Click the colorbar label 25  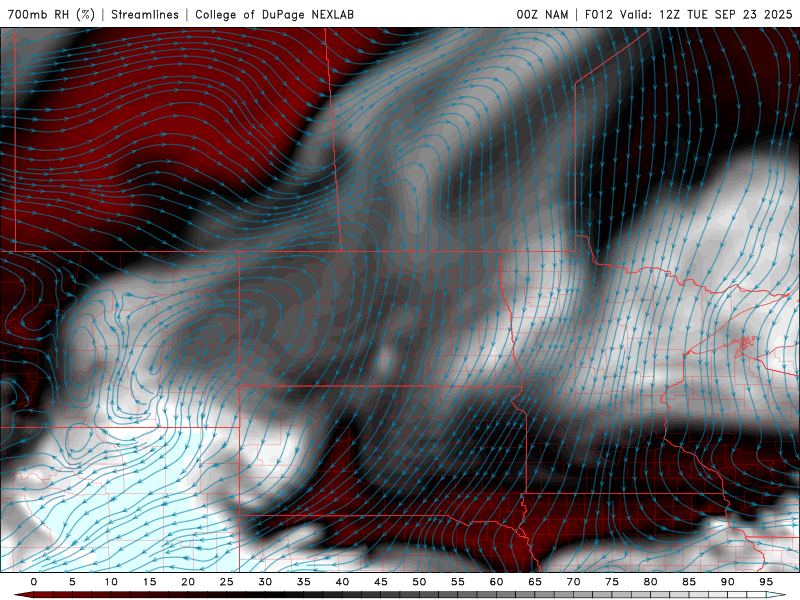(x=227, y=582)
